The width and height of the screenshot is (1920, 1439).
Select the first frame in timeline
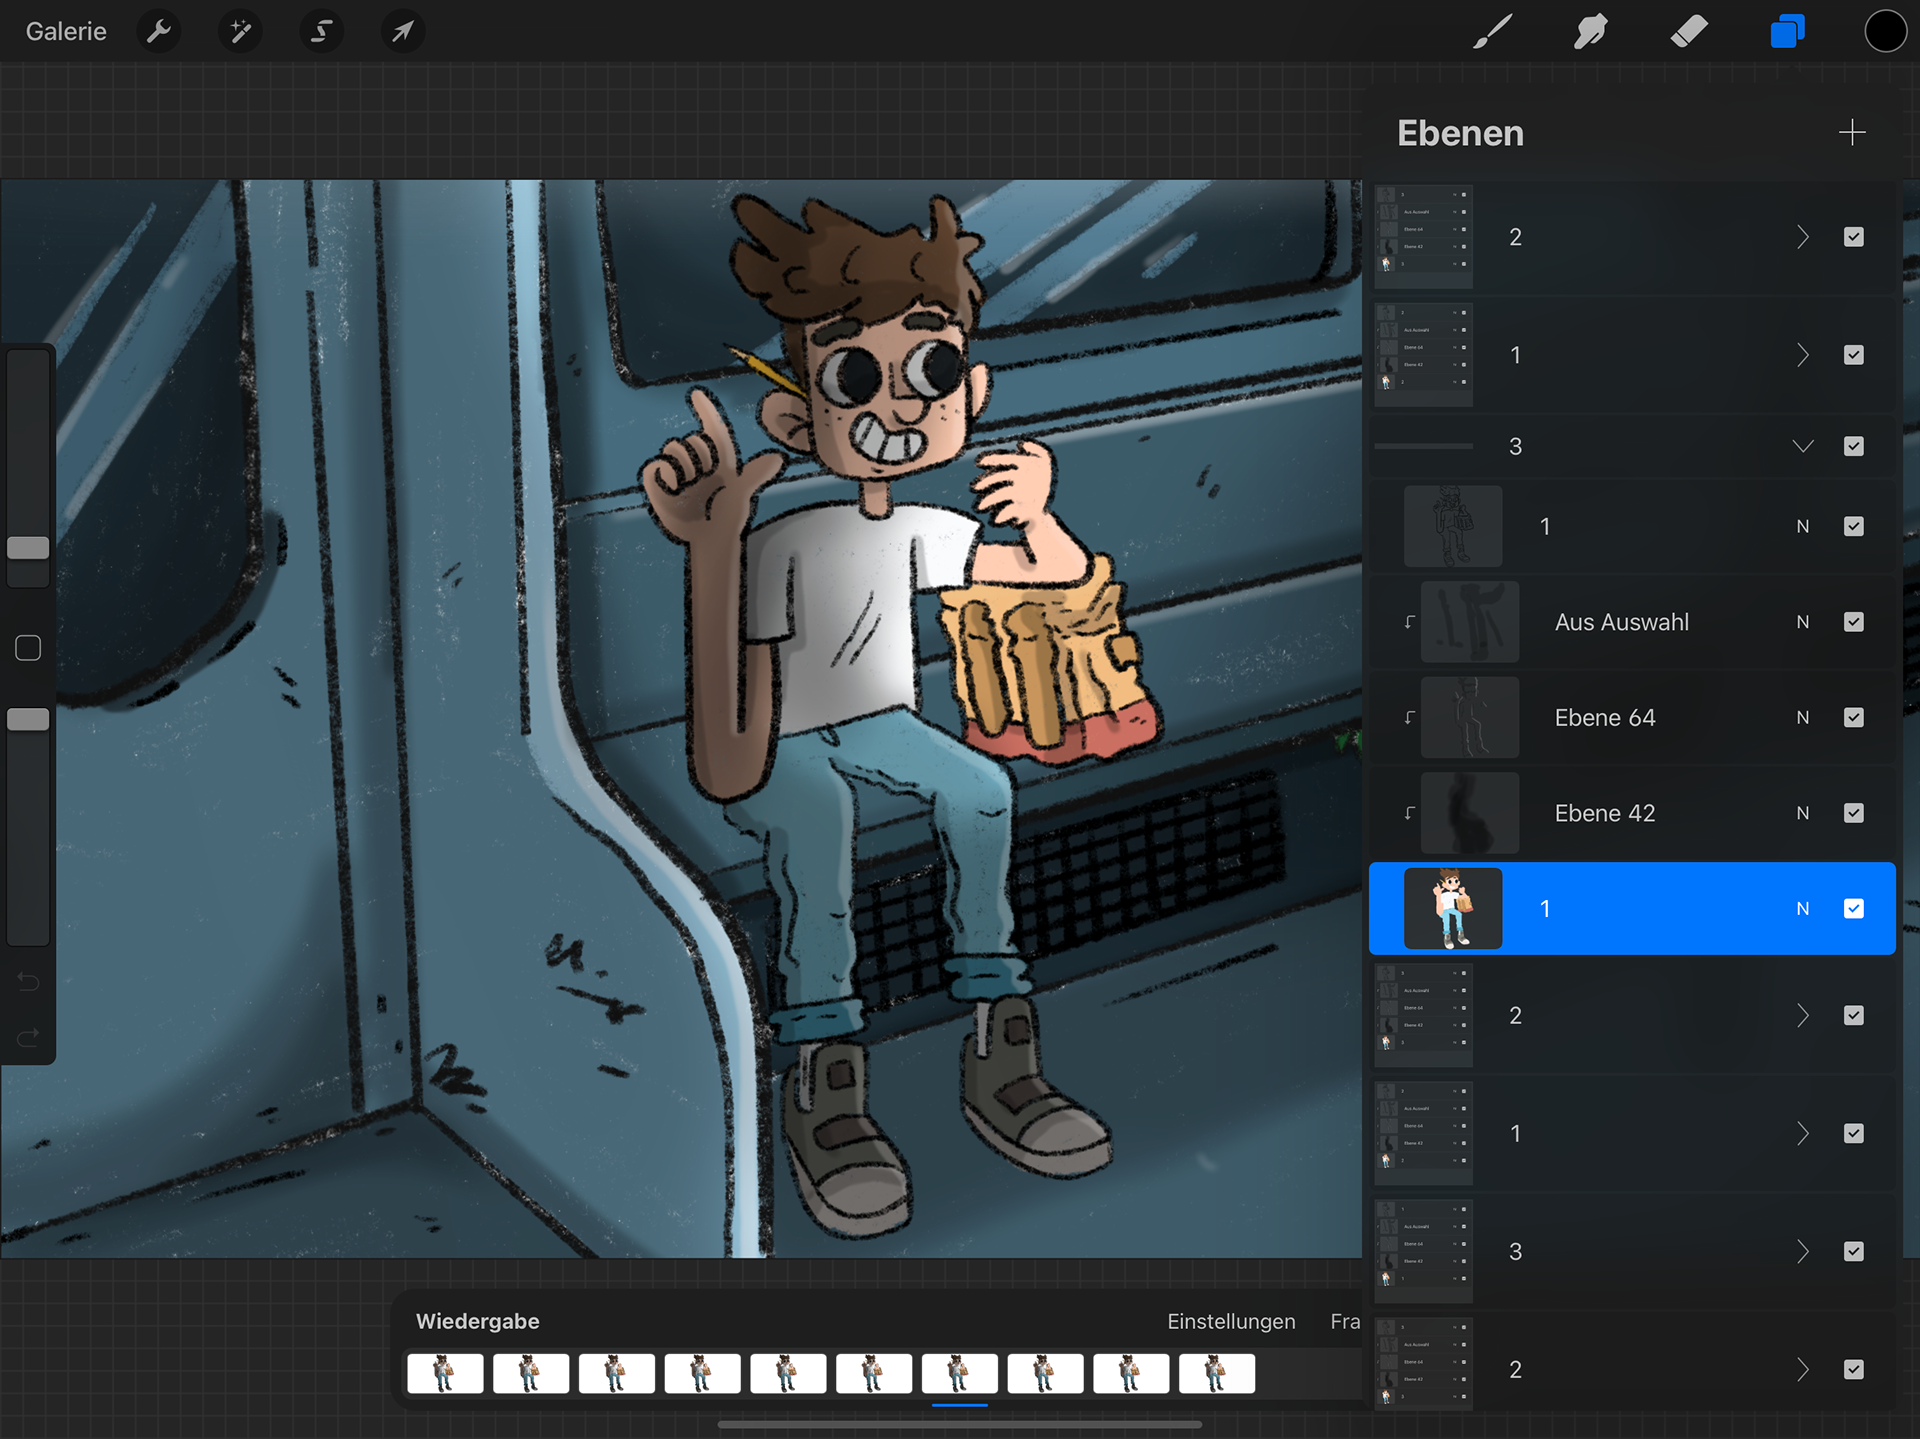tap(445, 1373)
